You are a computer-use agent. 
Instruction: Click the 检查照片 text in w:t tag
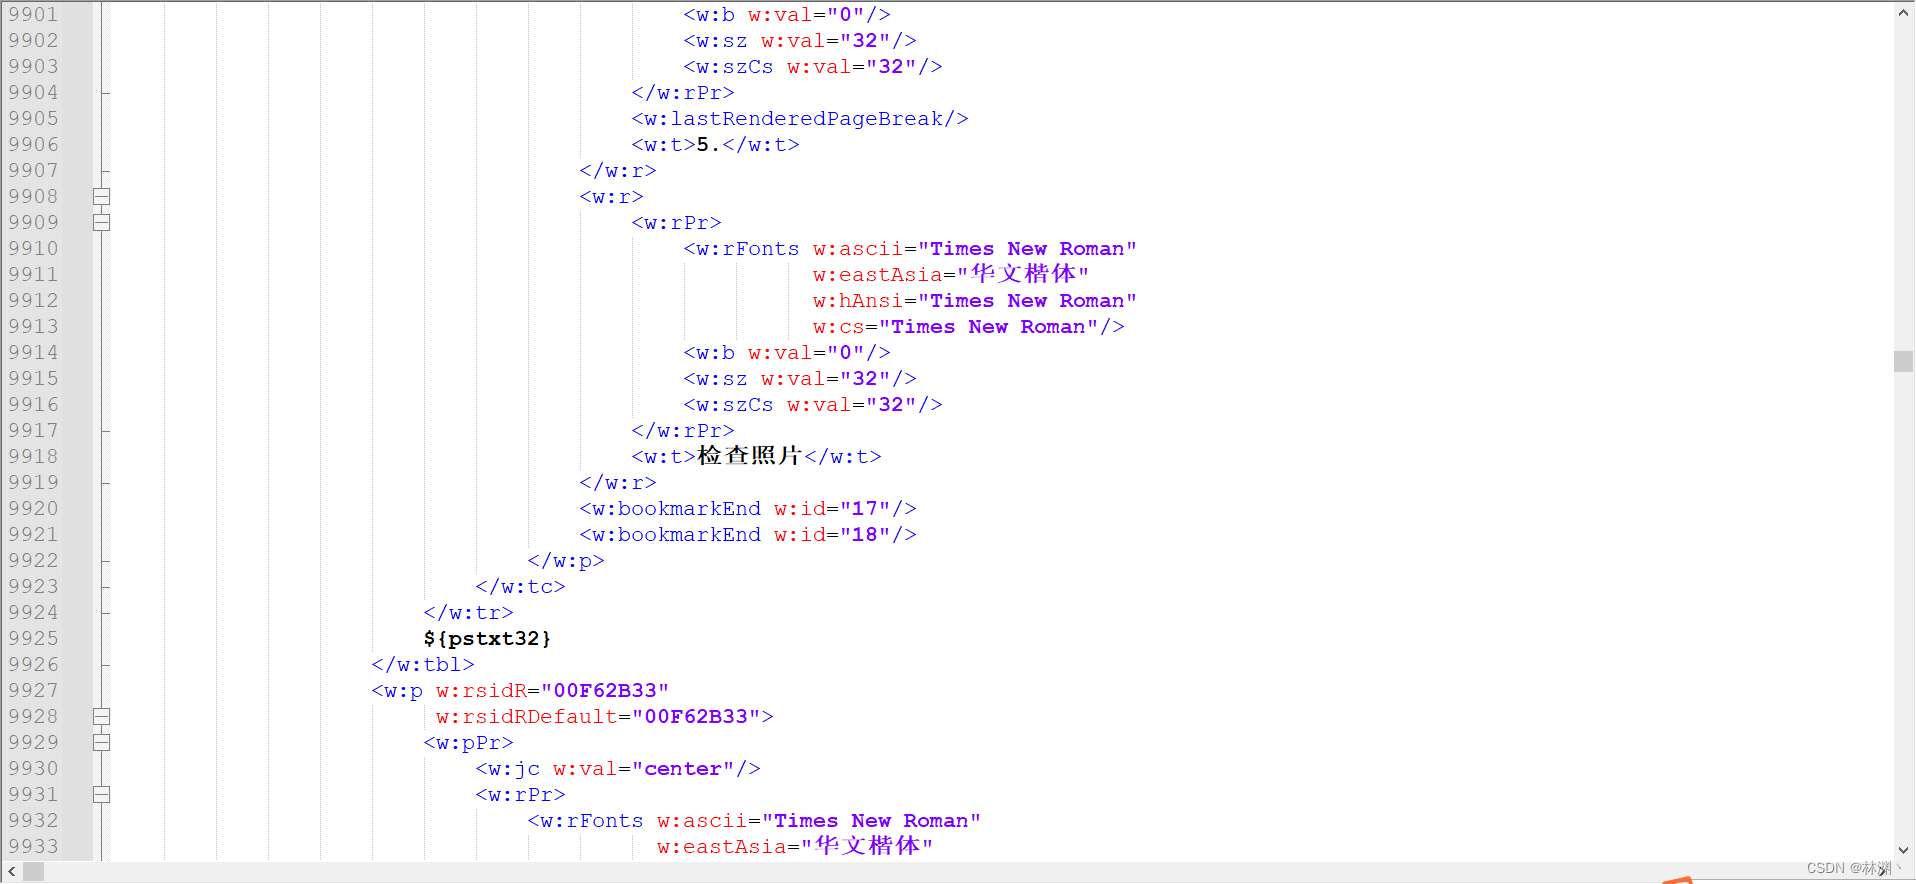point(750,456)
